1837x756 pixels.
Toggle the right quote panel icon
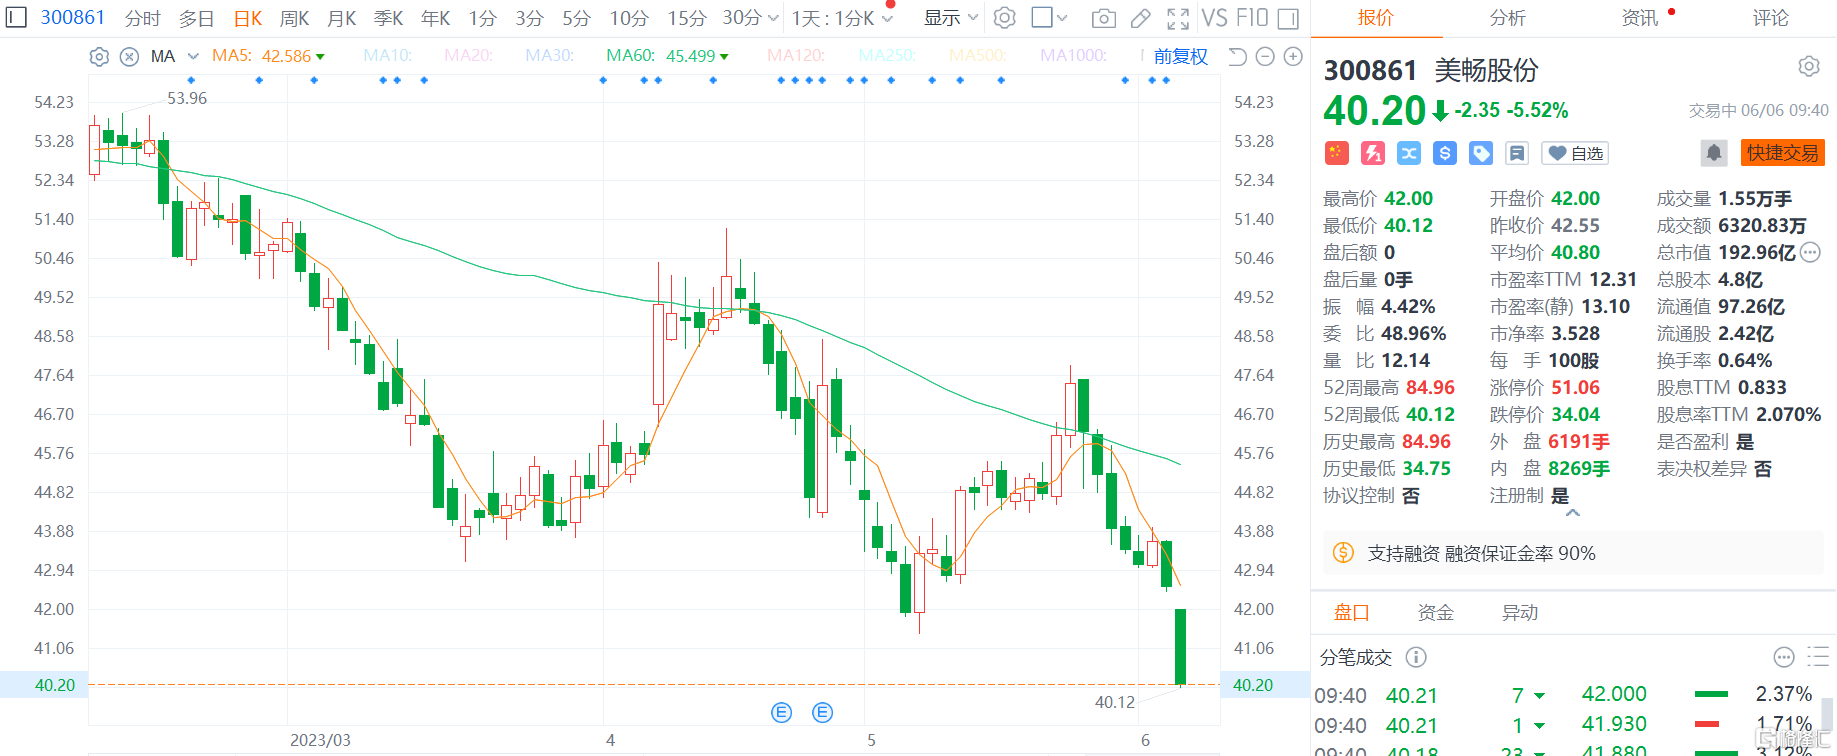coord(1289,18)
